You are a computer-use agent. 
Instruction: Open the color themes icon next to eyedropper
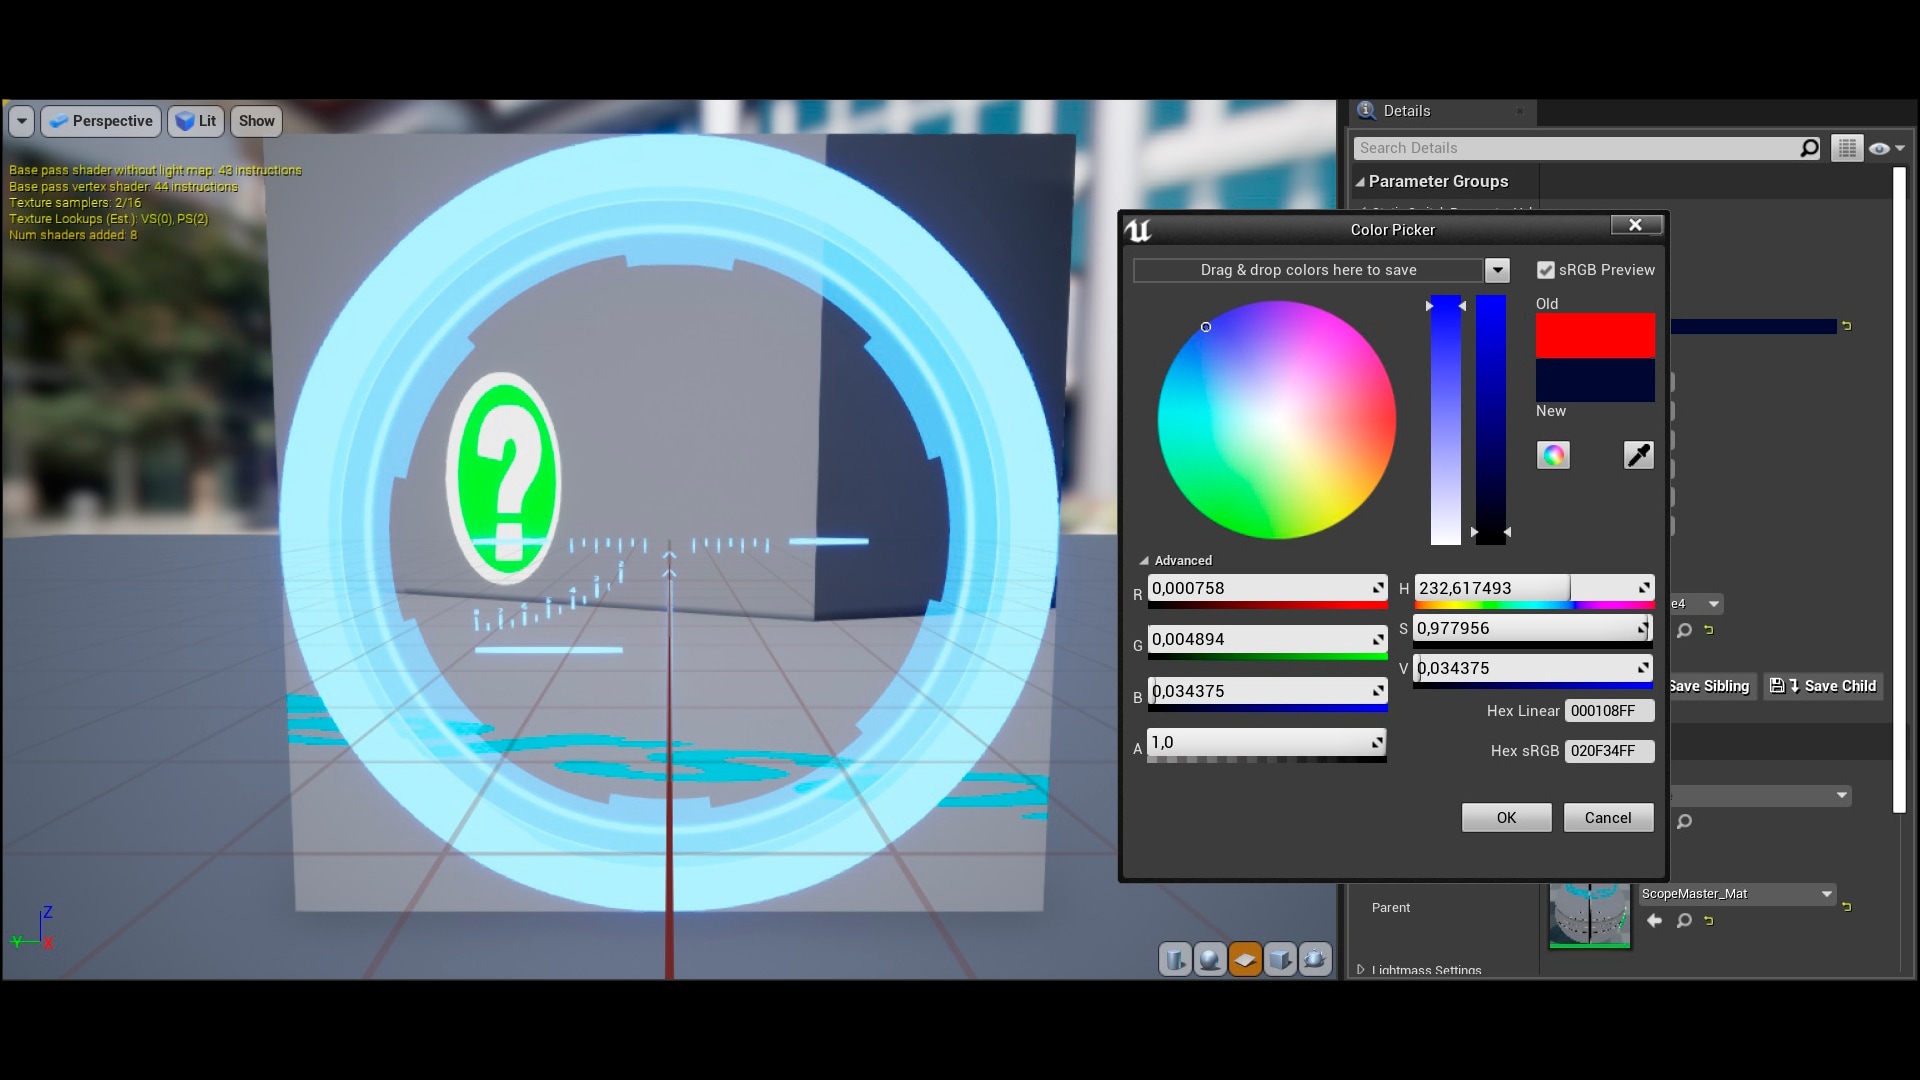pyautogui.click(x=1553, y=455)
